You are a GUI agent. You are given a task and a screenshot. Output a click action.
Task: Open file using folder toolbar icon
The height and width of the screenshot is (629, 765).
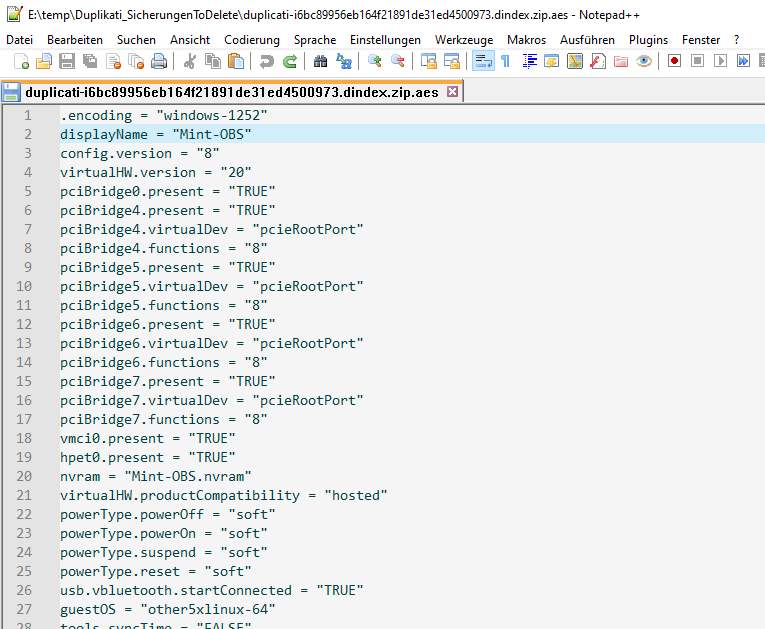click(44, 61)
